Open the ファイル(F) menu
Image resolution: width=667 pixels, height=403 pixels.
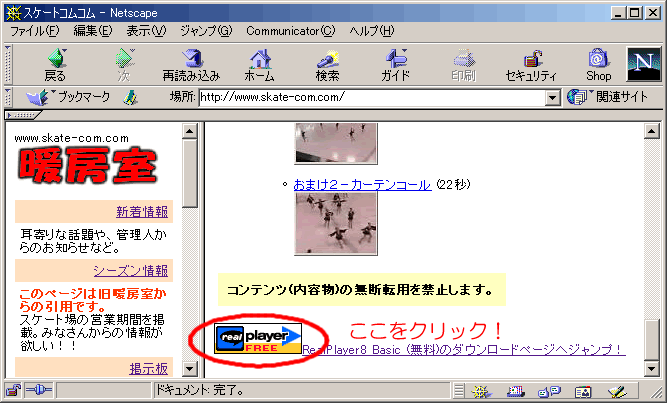34,31
